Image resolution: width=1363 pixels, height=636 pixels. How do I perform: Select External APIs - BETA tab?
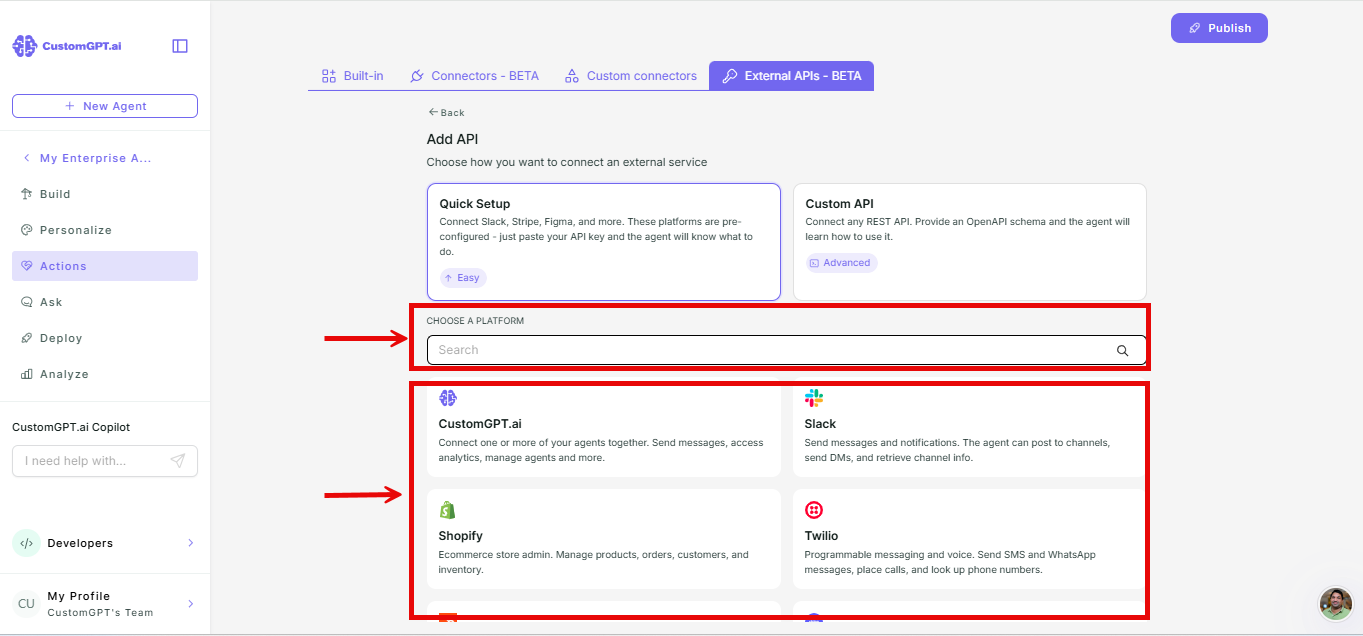click(x=791, y=76)
